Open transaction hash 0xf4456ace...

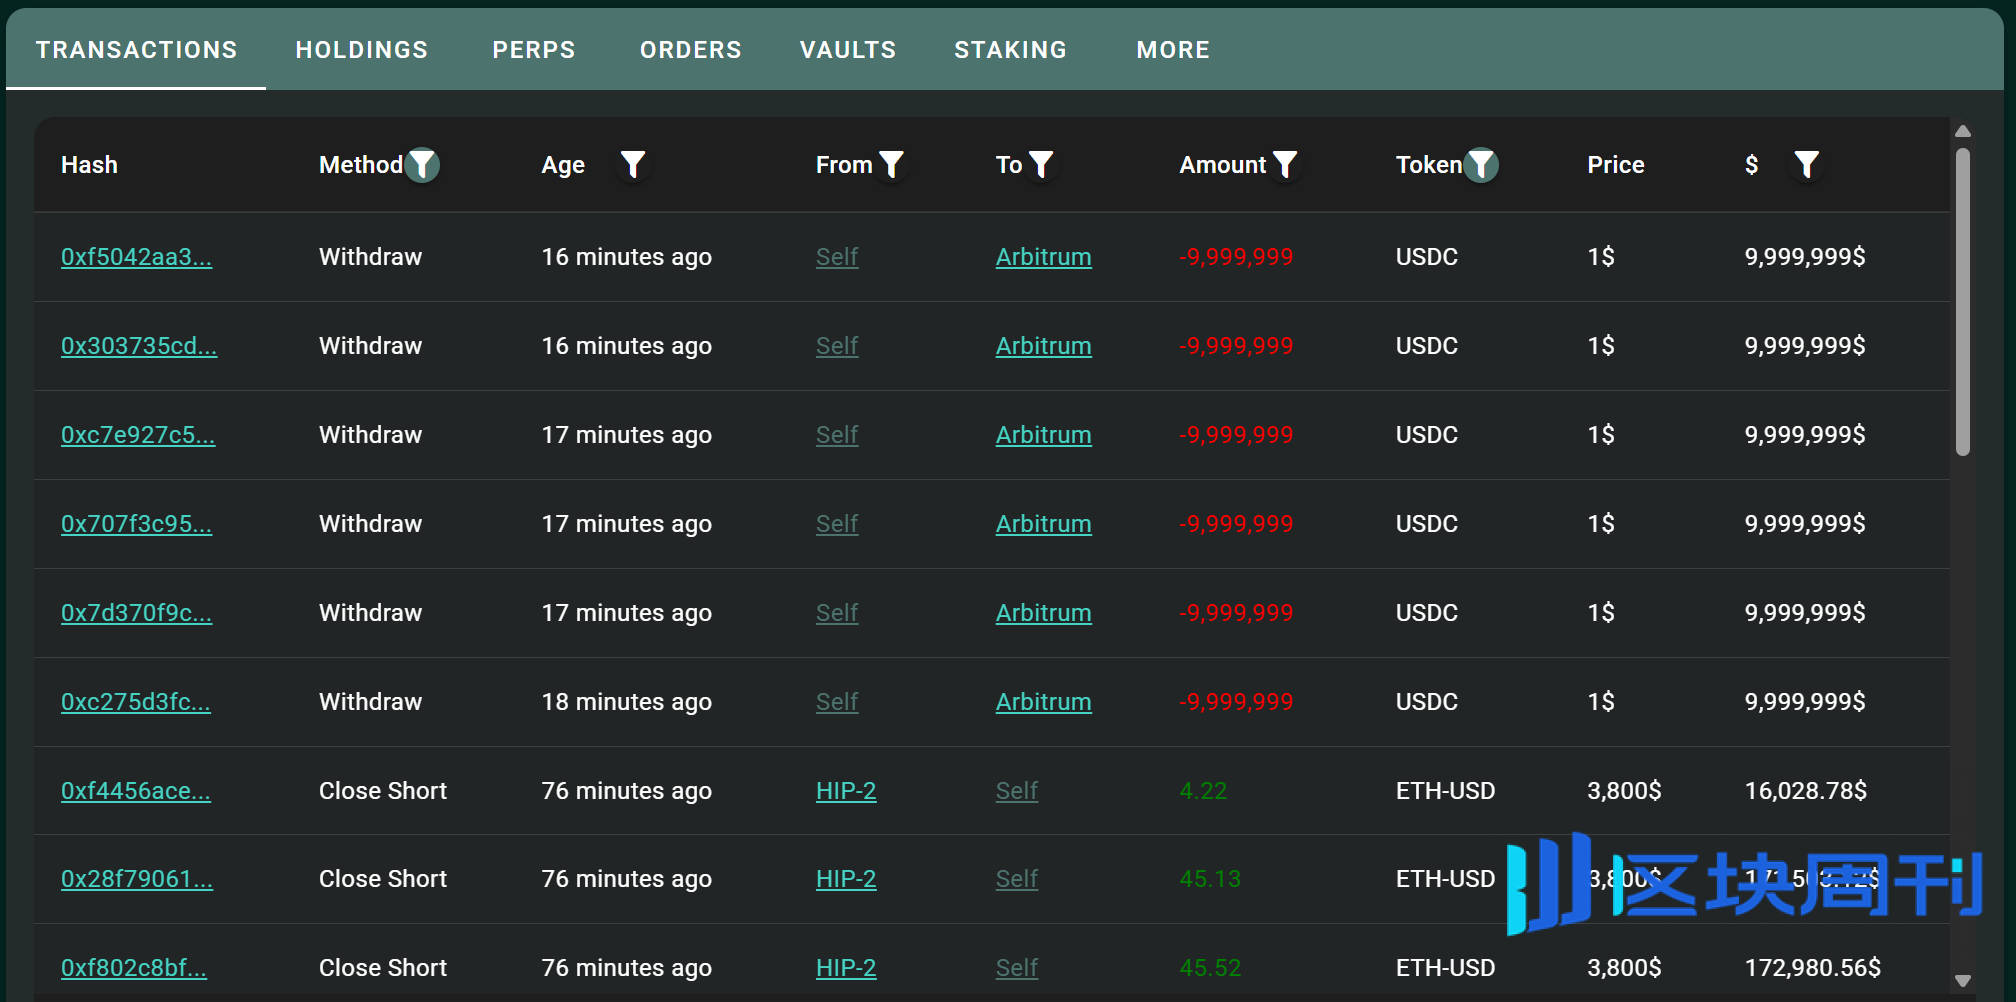point(136,791)
